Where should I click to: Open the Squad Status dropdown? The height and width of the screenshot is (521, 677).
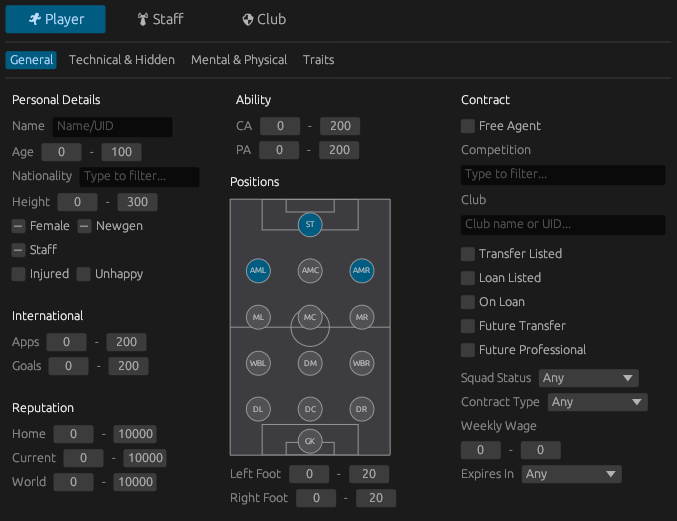tap(588, 378)
